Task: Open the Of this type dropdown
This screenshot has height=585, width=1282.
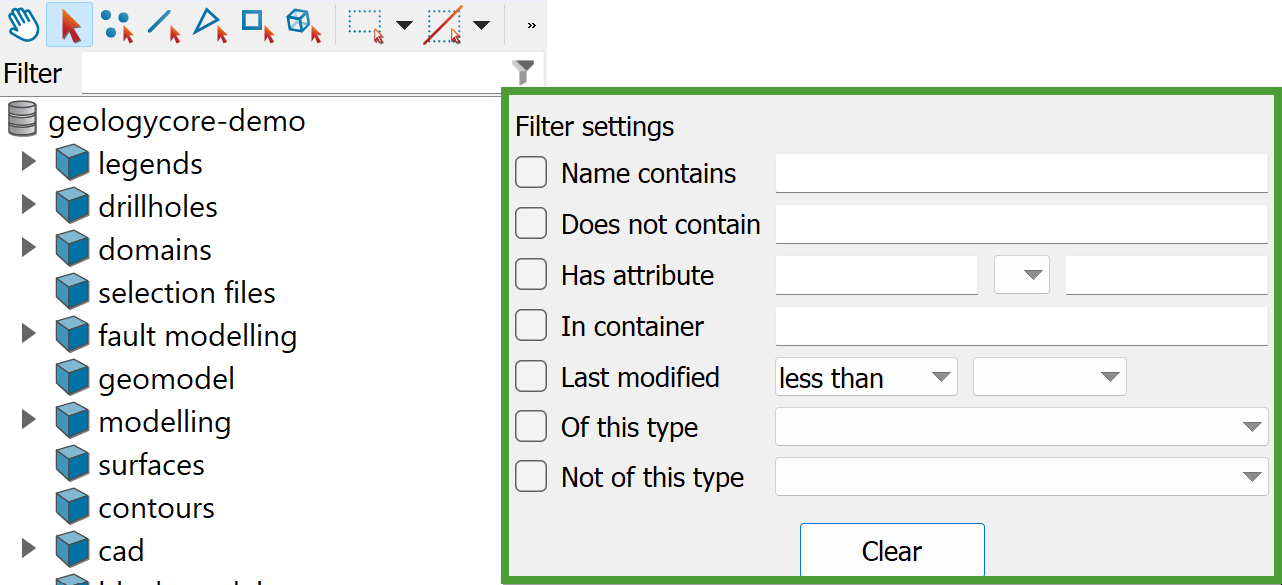Action: pyautogui.click(x=1021, y=427)
